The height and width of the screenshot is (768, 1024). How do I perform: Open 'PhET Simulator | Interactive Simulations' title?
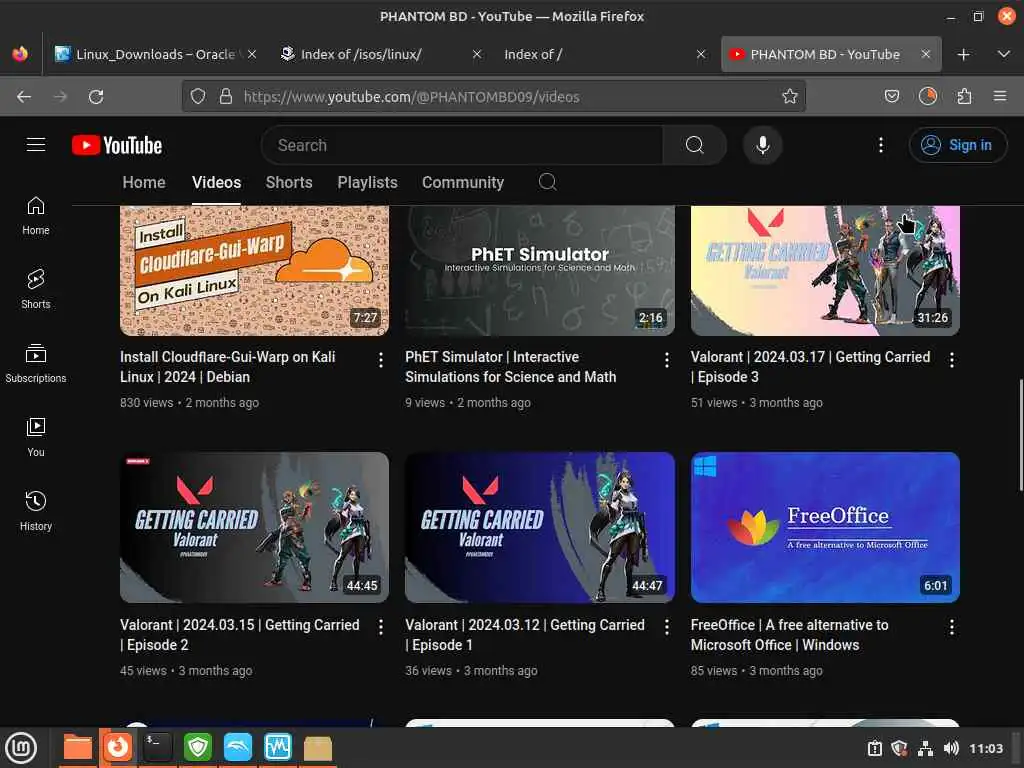pyautogui.click(x=510, y=367)
